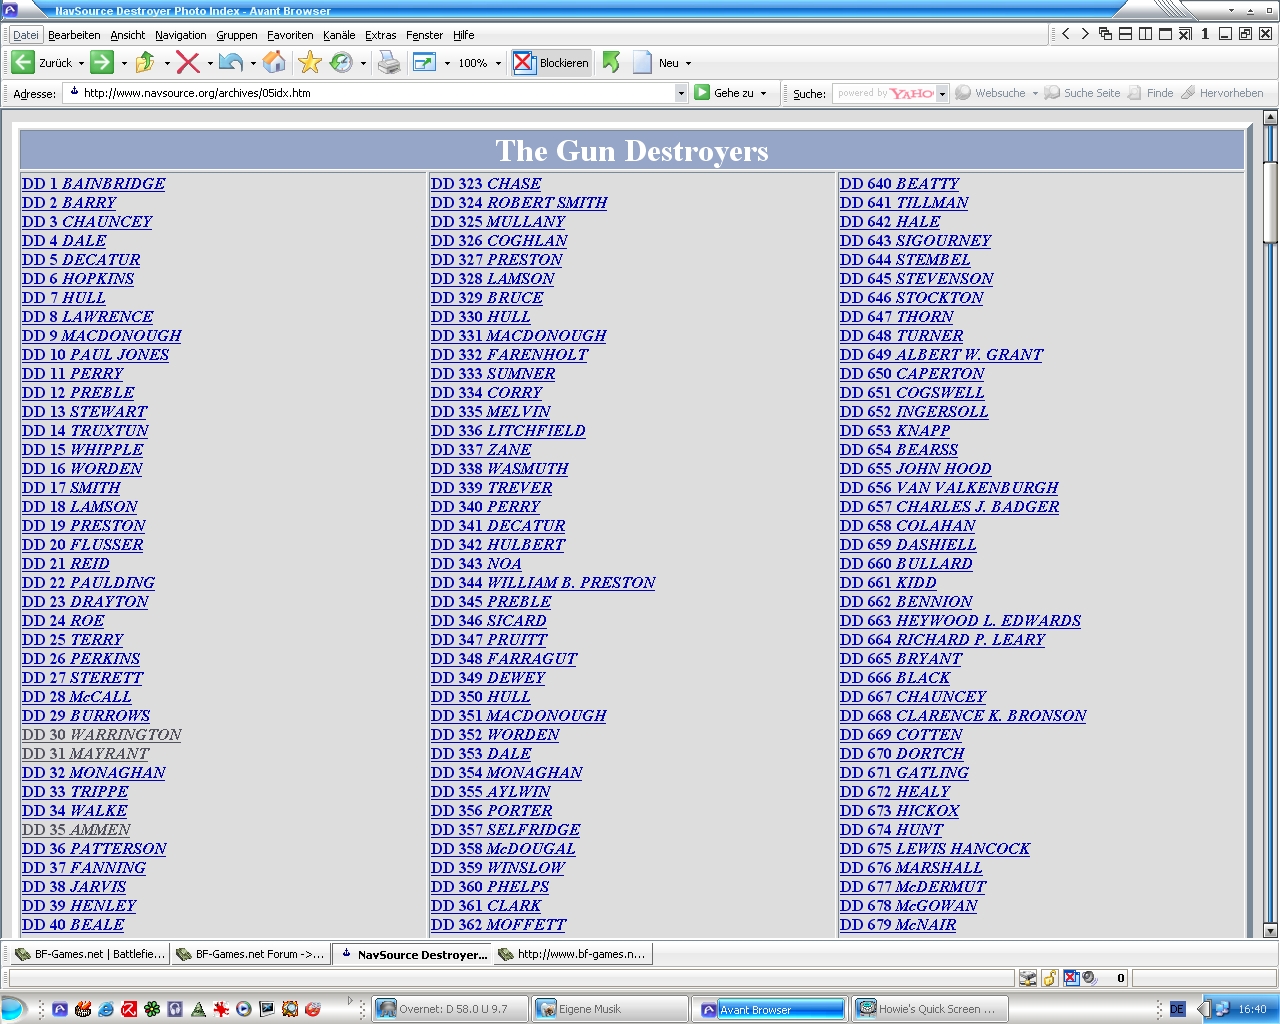Viewport: 1280px width, 1024px height.
Task: Switch to BF-Games.net Forum tab
Action: click(x=250, y=954)
